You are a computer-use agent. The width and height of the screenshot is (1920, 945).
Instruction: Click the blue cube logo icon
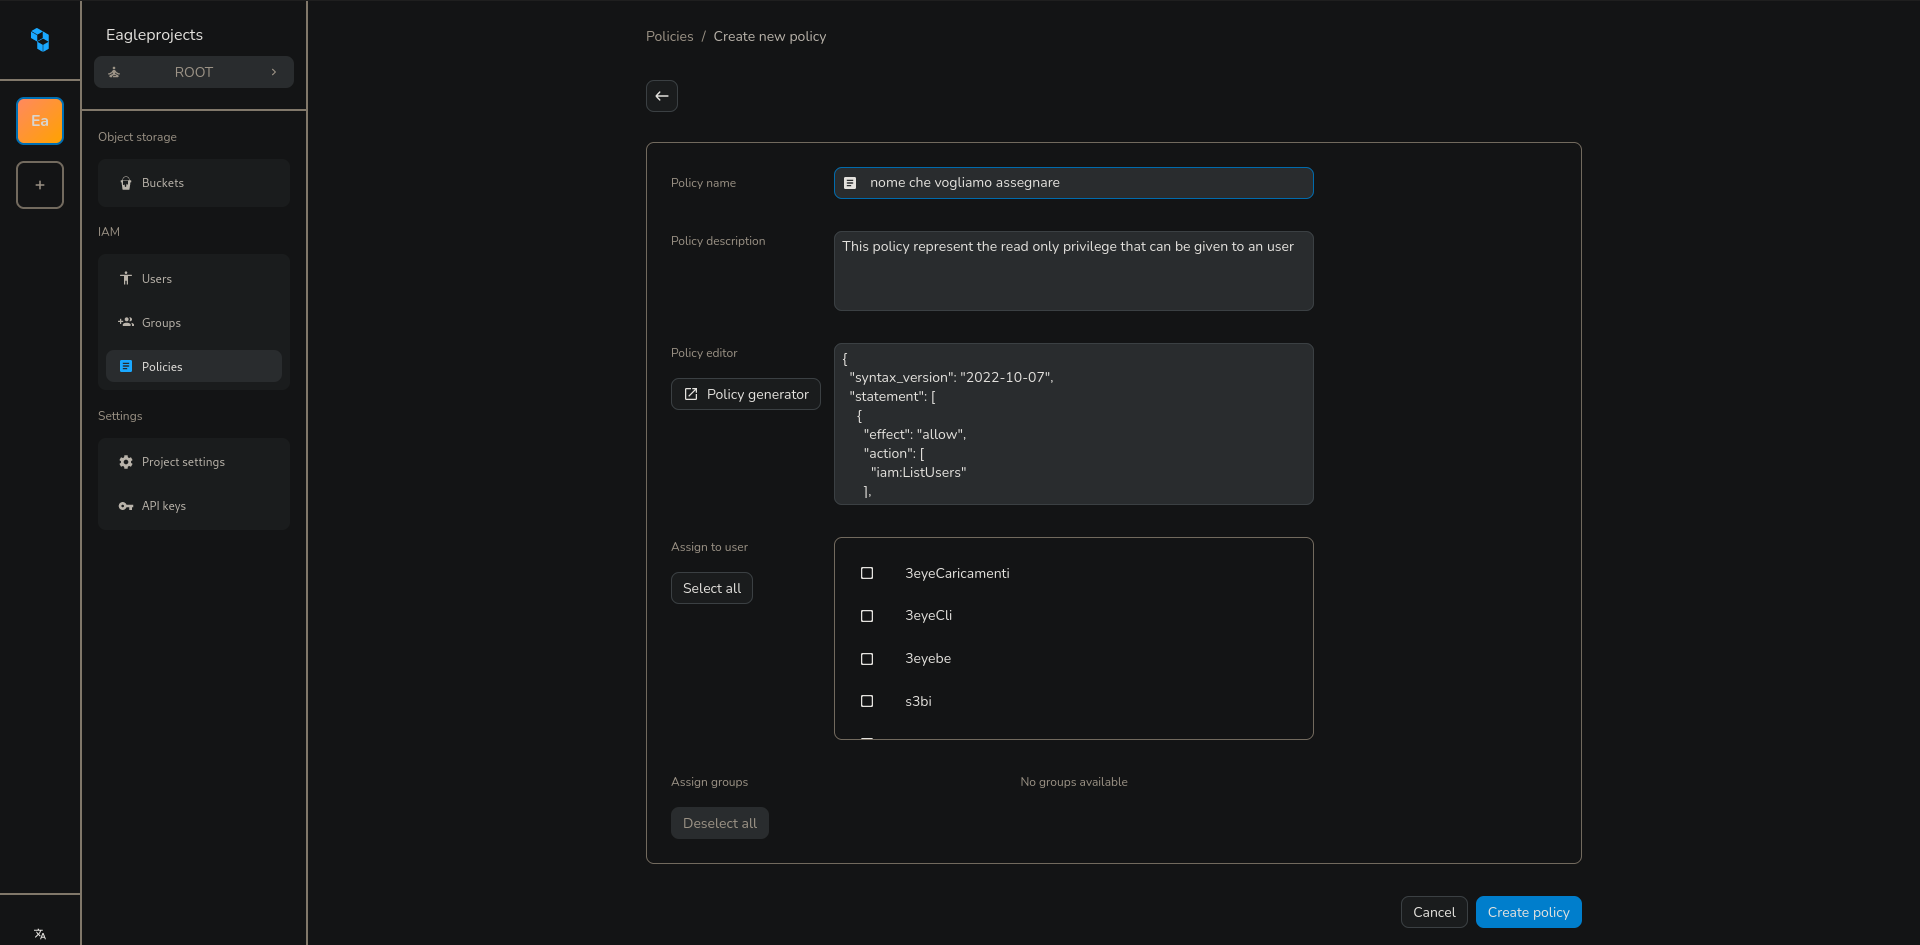[40, 39]
